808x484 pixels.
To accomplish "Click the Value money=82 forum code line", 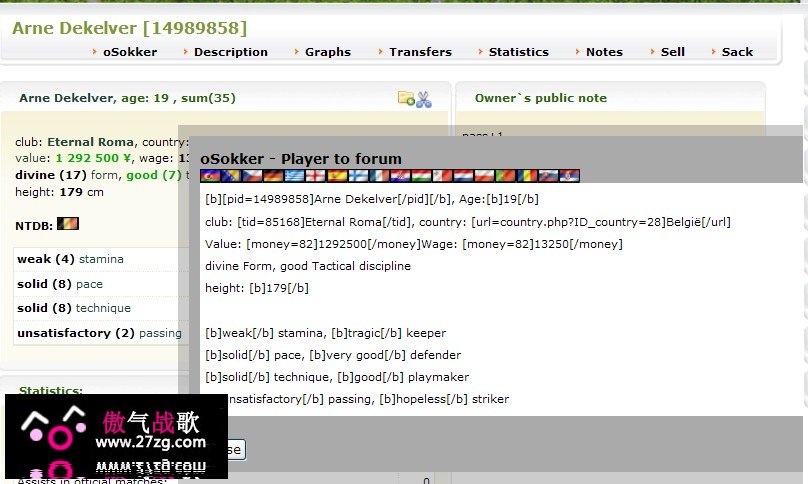I will (414, 244).
